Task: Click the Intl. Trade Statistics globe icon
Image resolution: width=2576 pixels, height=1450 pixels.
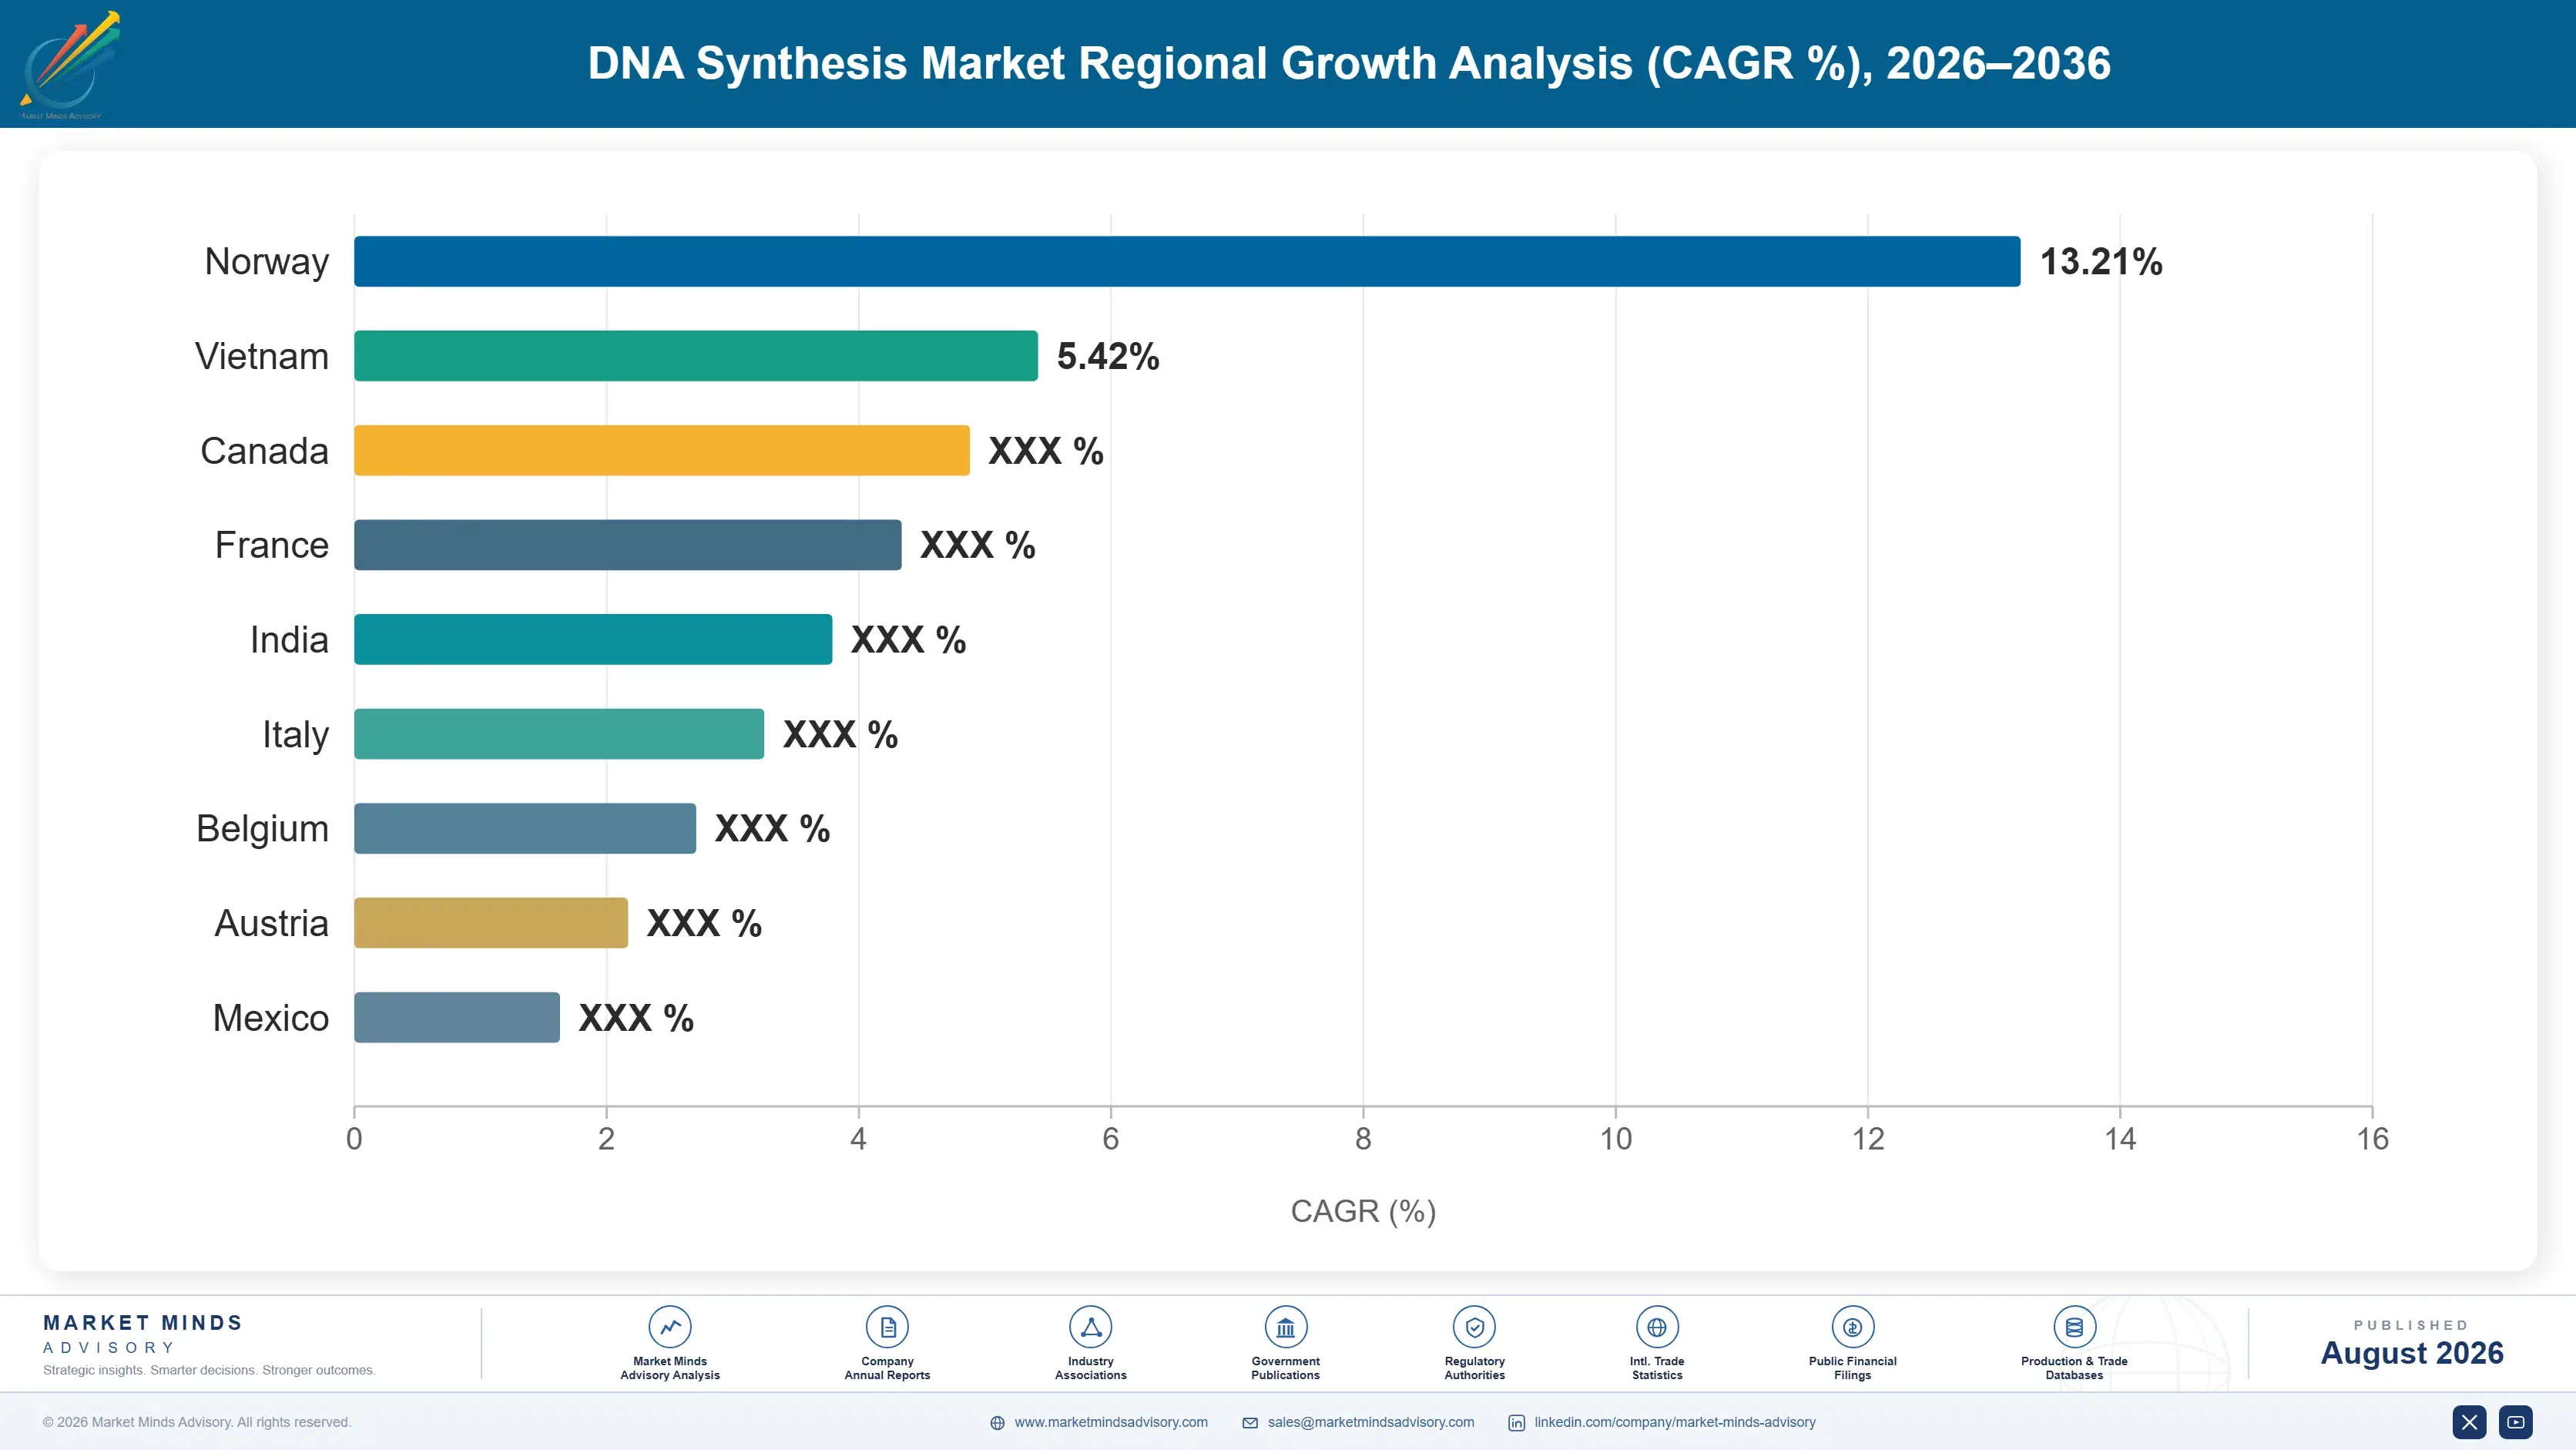Action: 1657,1327
